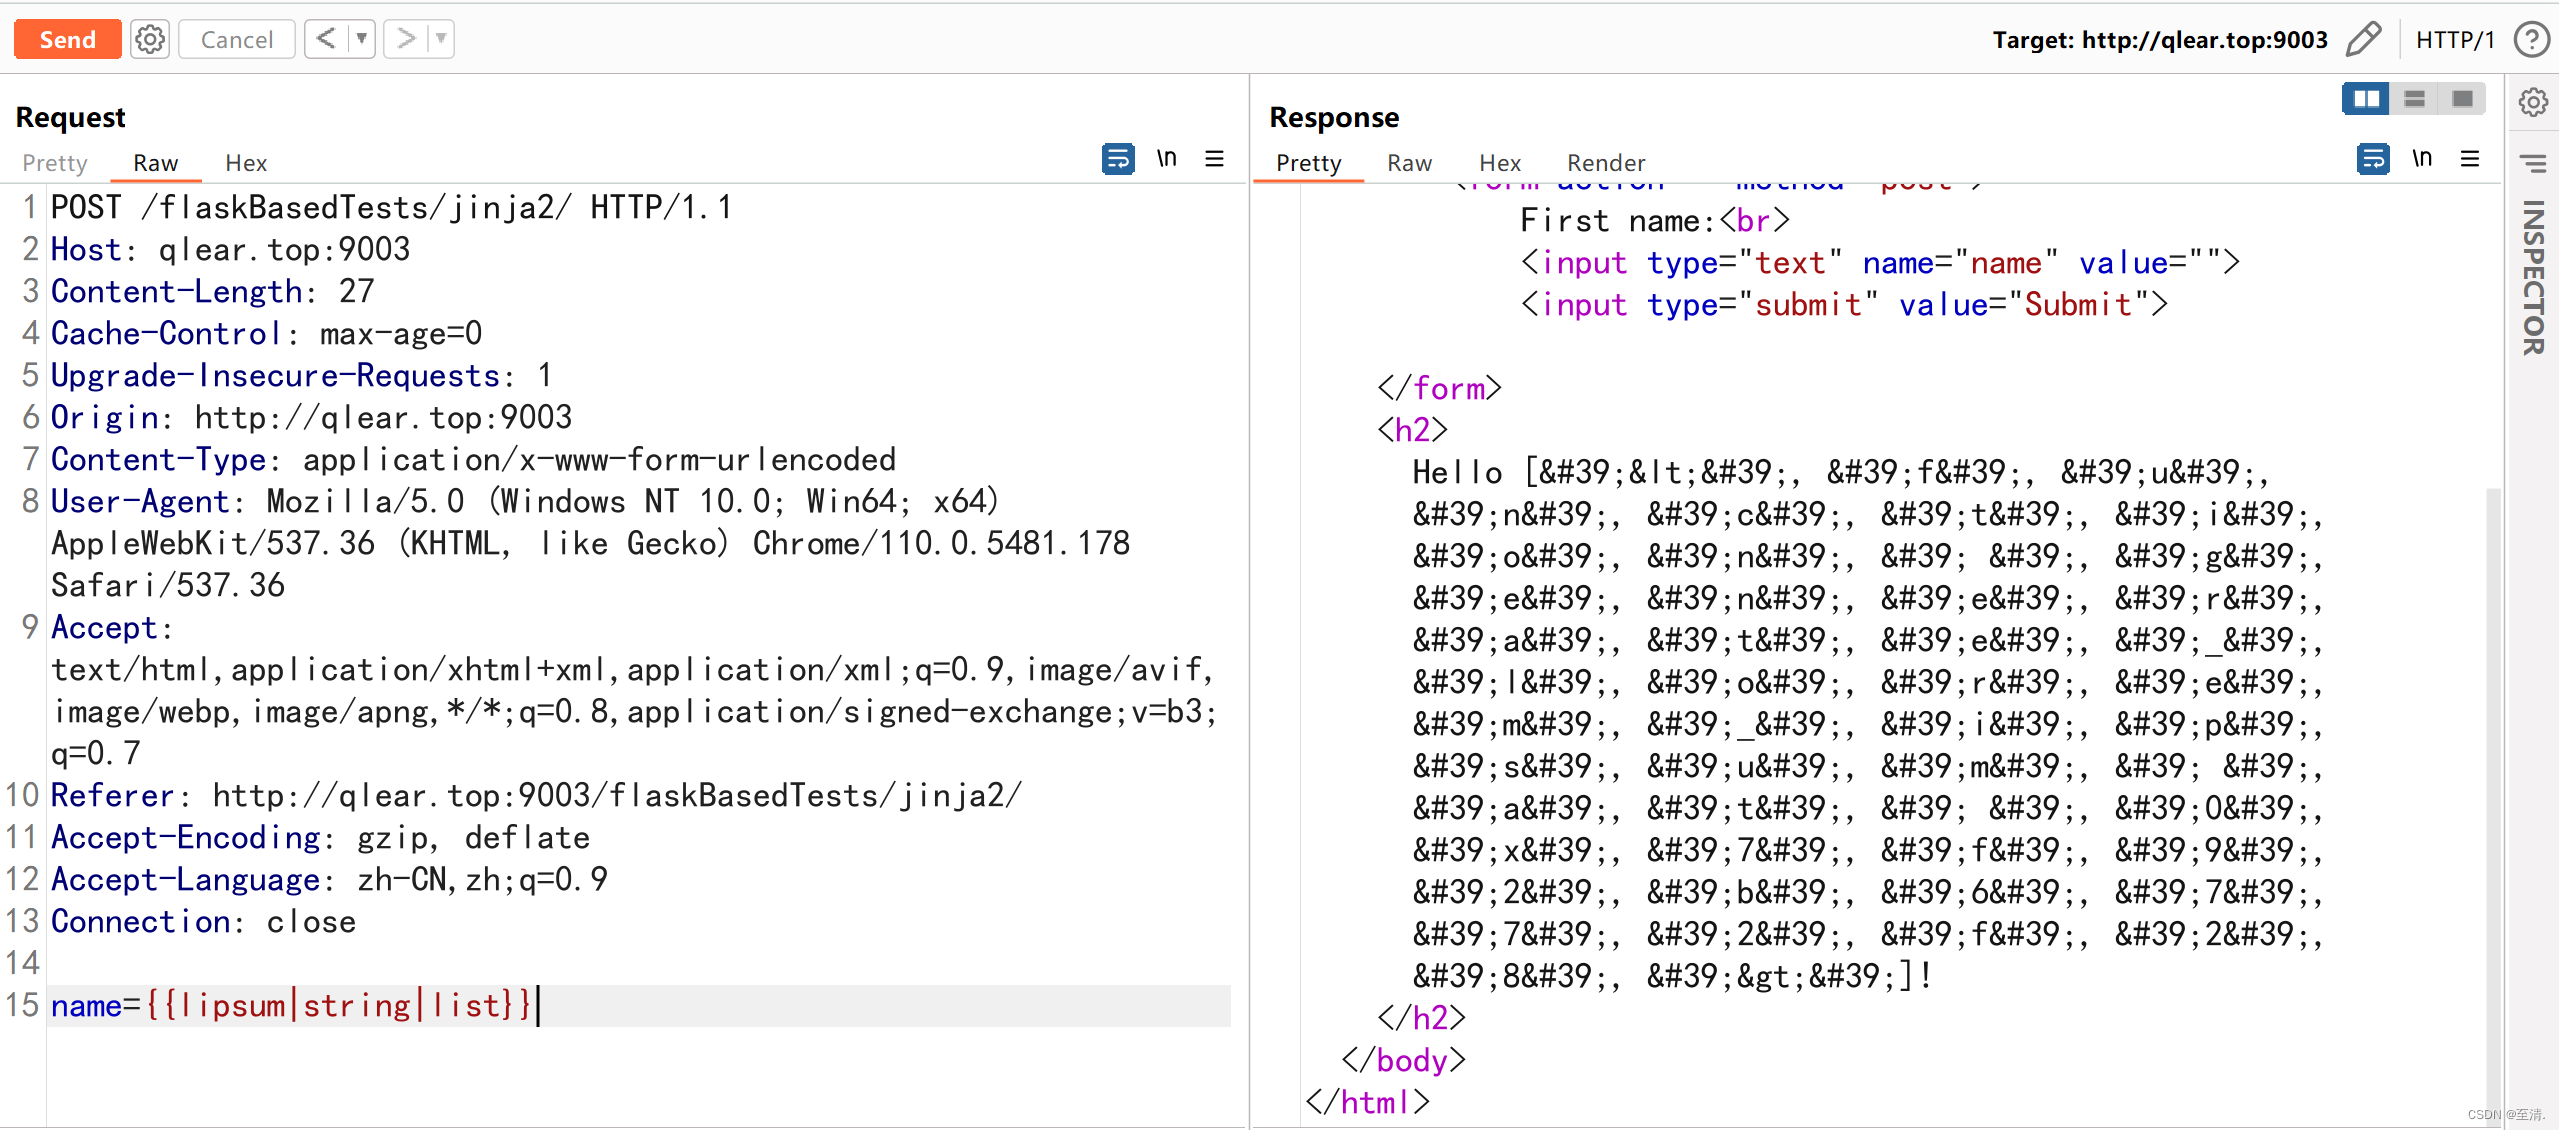Select Response Hex tab

pos(1500,162)
